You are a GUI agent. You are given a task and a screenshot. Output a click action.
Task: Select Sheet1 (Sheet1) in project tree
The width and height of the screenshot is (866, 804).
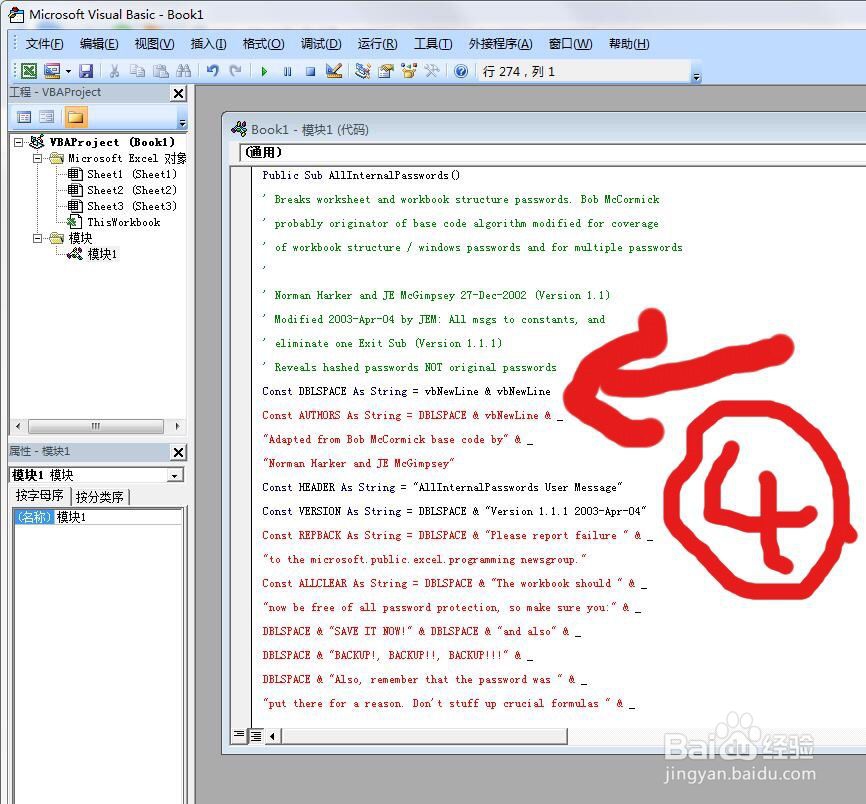click(x=122, y=174)
